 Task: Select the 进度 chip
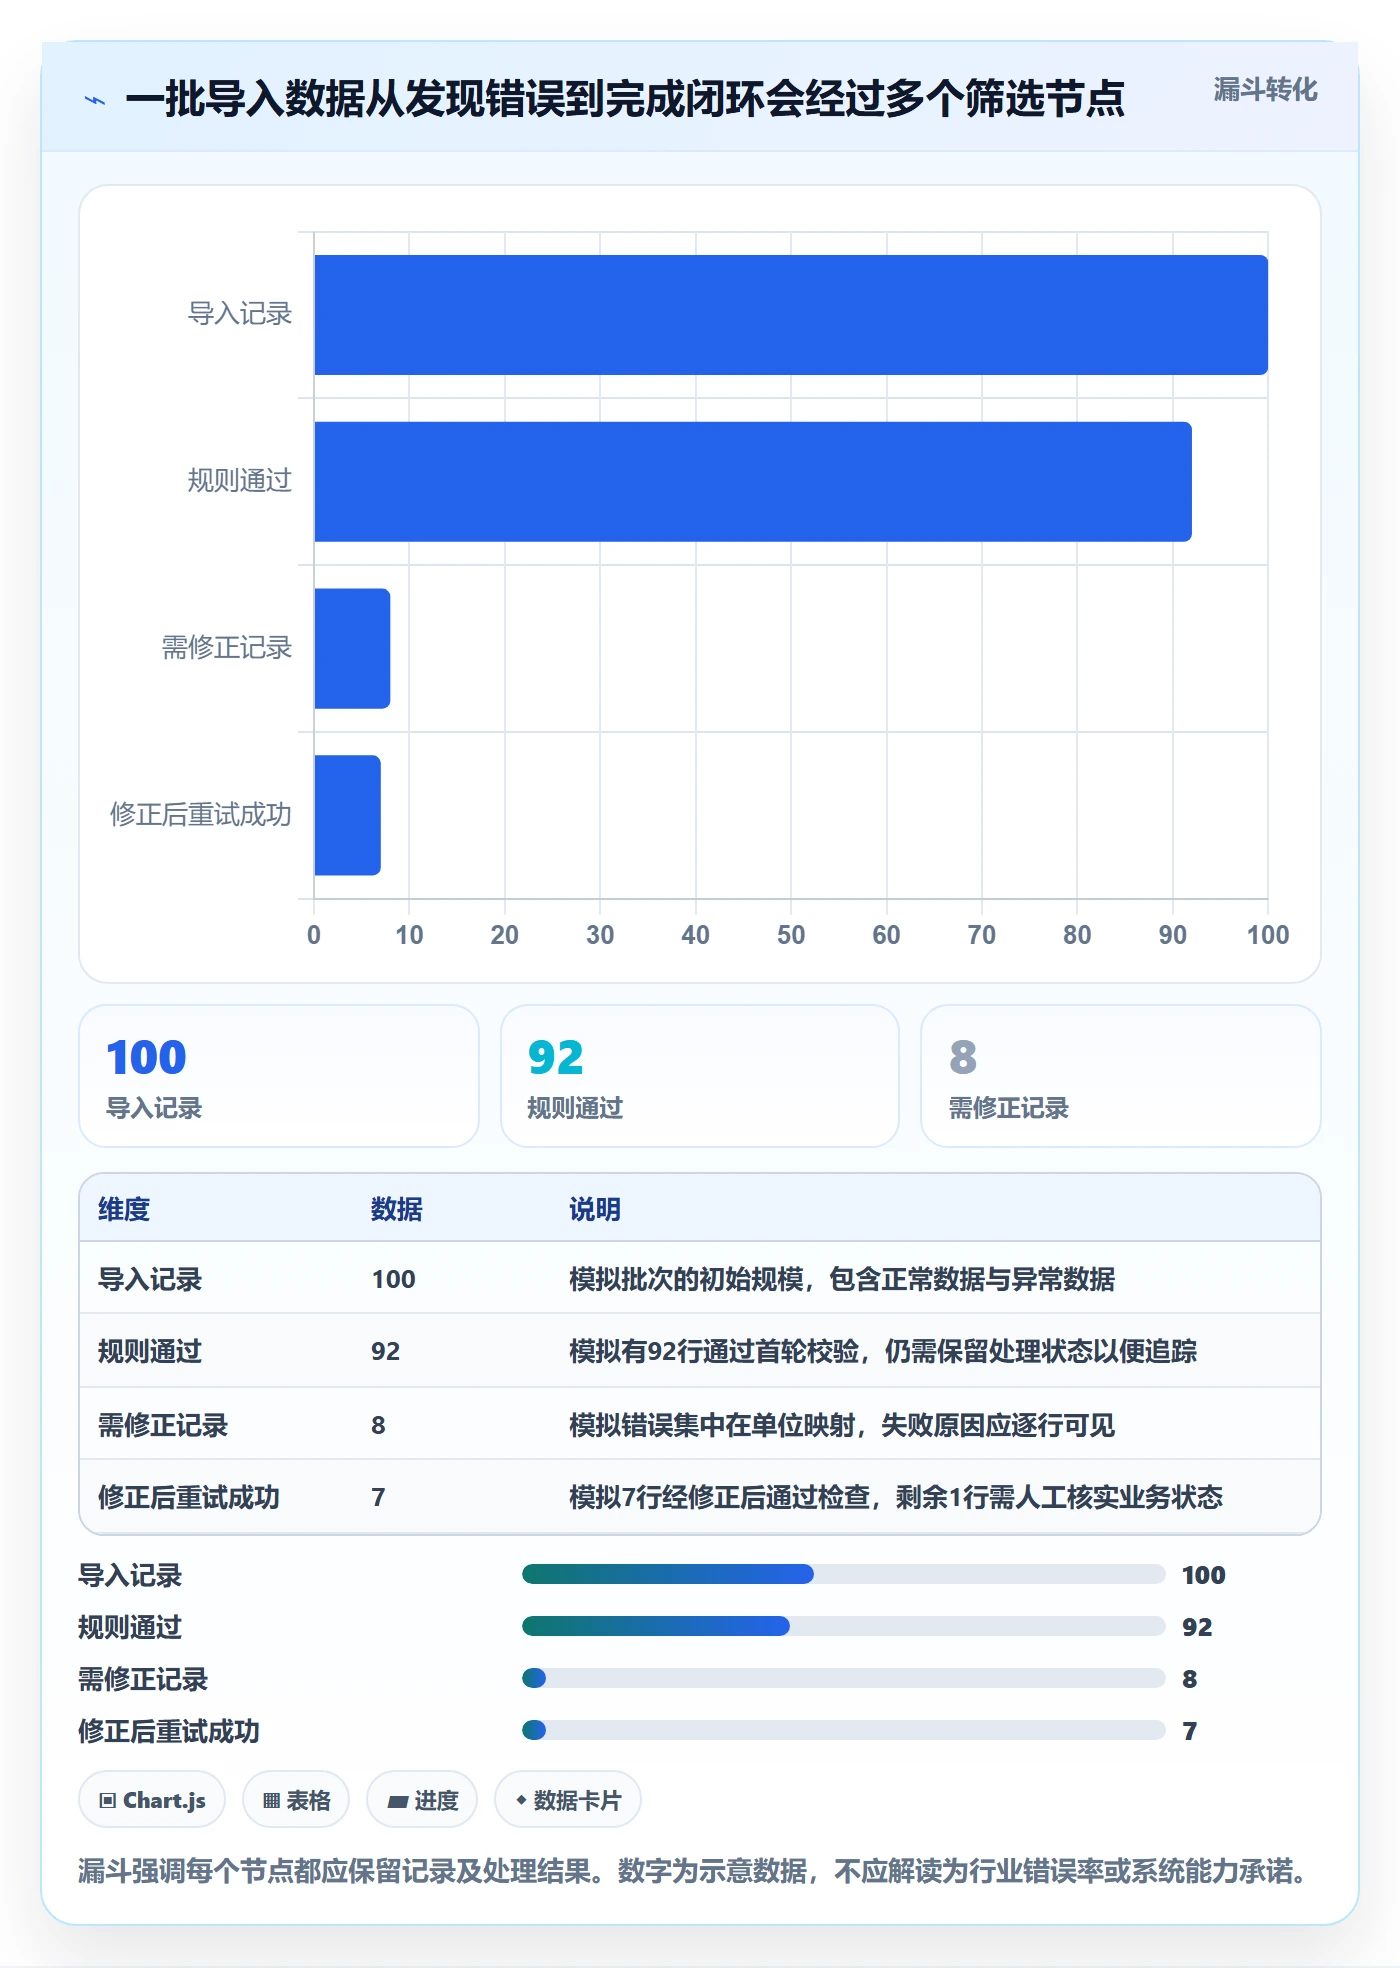pos(422,1800)
